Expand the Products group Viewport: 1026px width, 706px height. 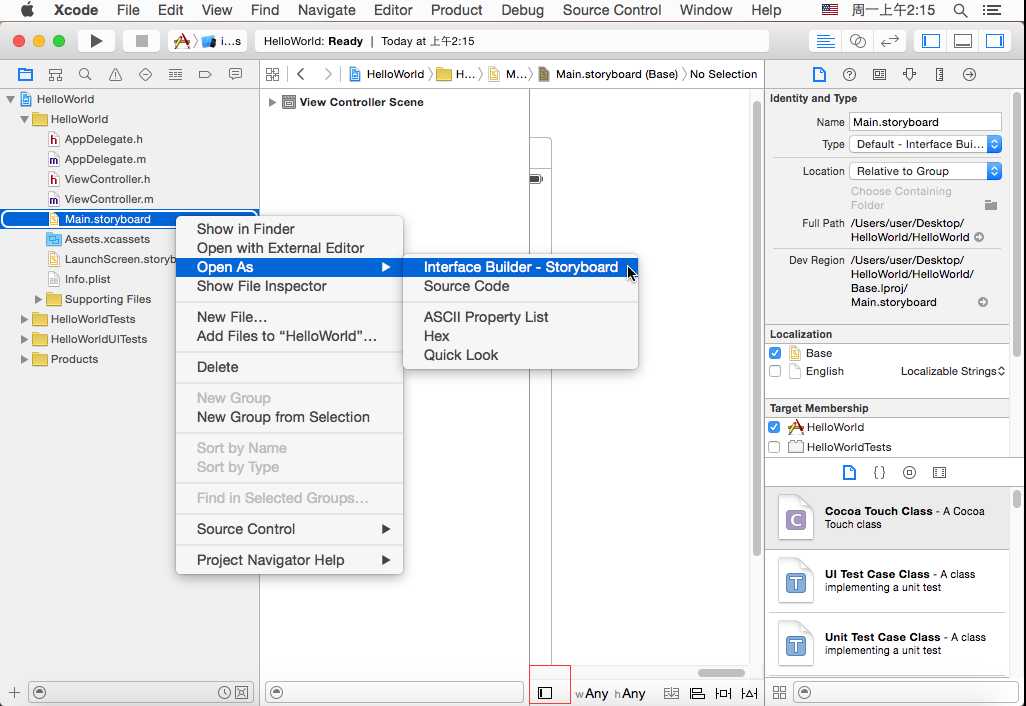click(x=24, y=359)
